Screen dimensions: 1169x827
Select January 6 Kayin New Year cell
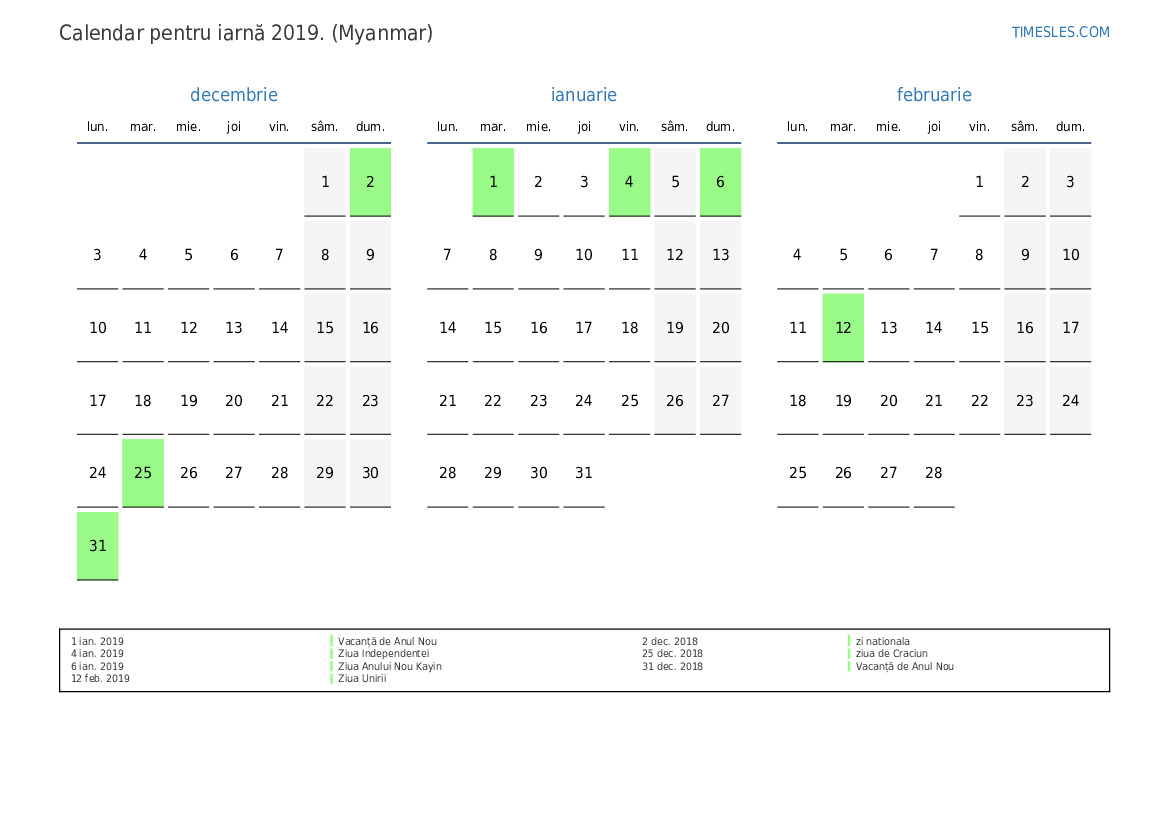pyautogui.click(x=720, y=182)
